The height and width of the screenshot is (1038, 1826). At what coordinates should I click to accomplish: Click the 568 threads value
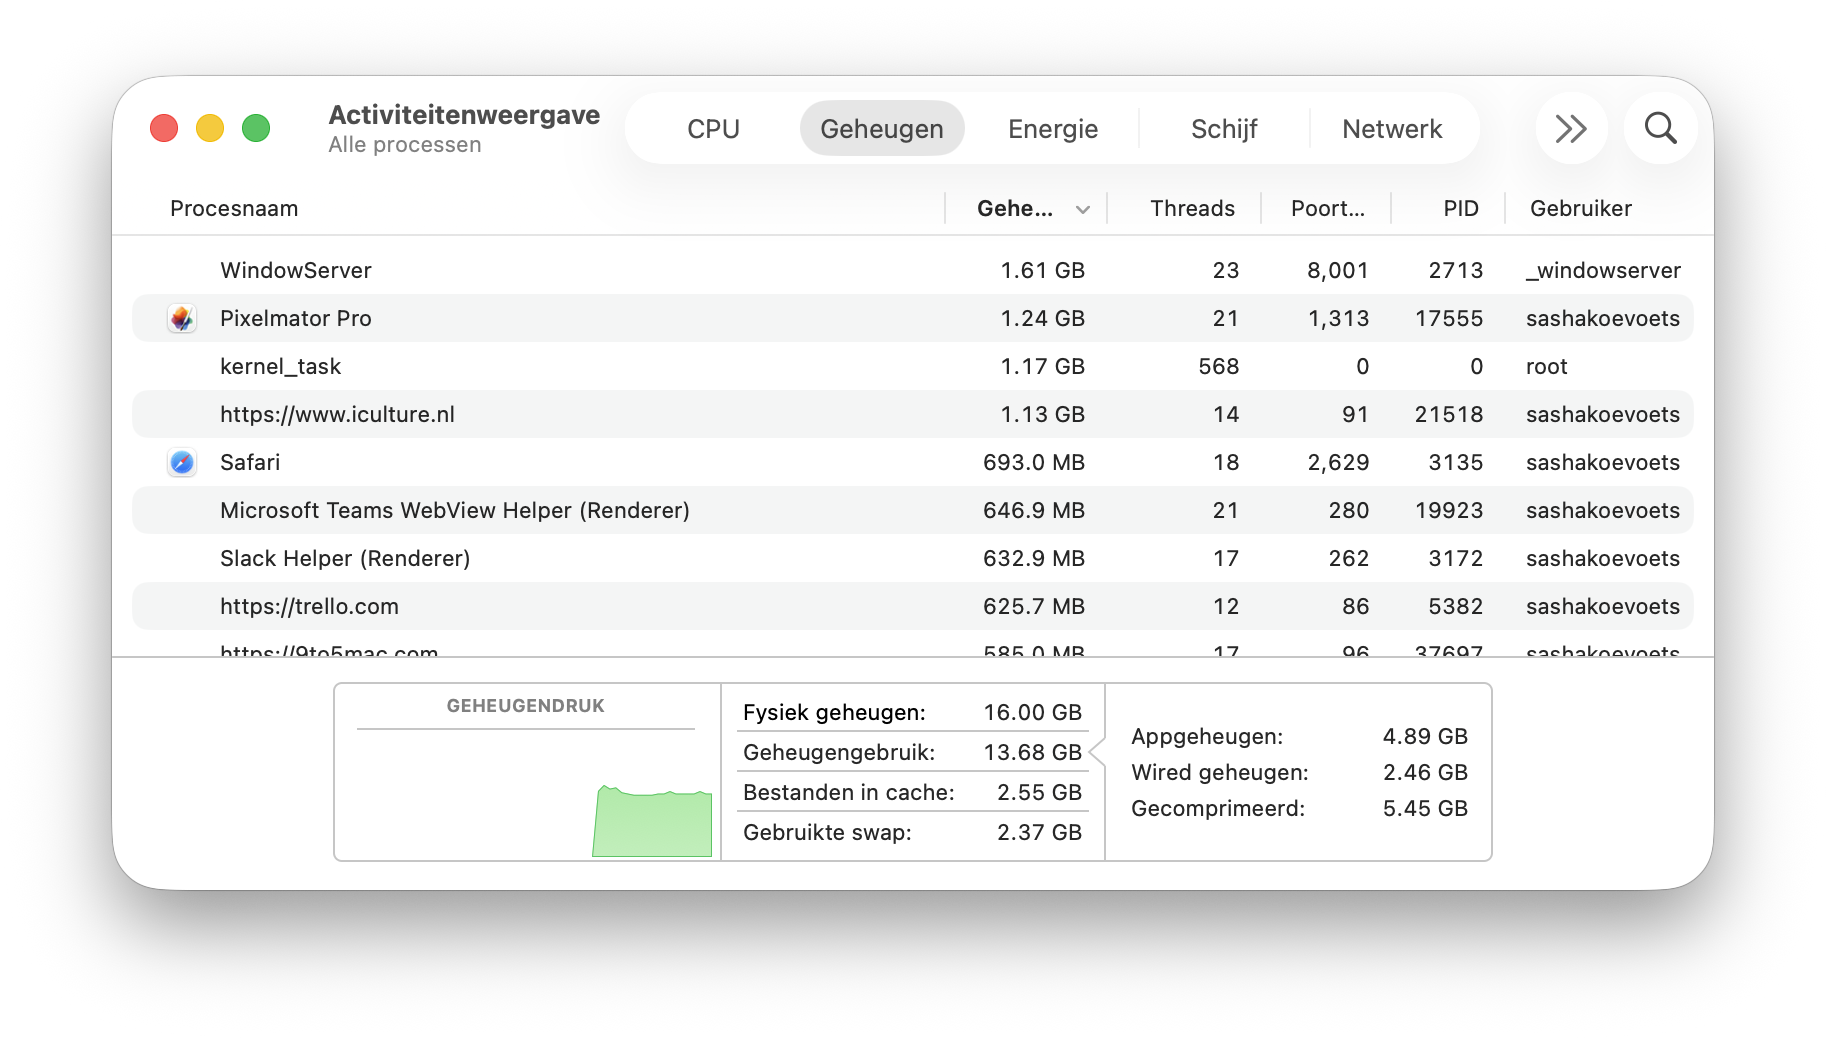[x=1219, y=366]
